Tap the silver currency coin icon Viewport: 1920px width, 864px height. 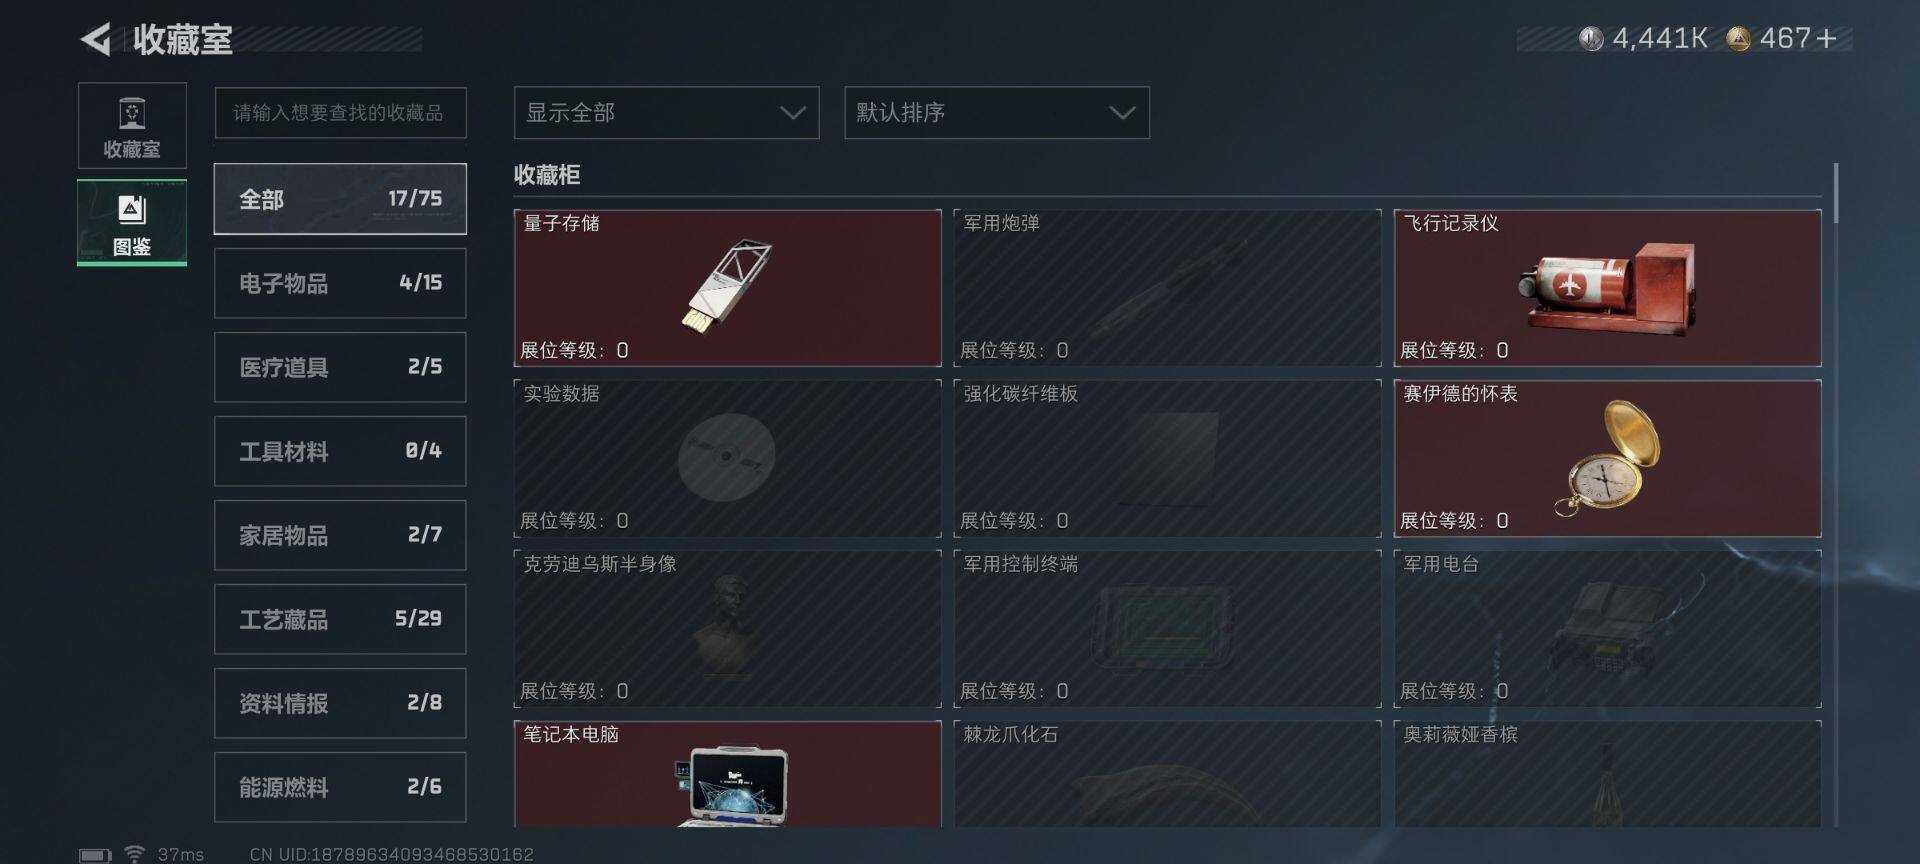click(x=1591, y=39)
